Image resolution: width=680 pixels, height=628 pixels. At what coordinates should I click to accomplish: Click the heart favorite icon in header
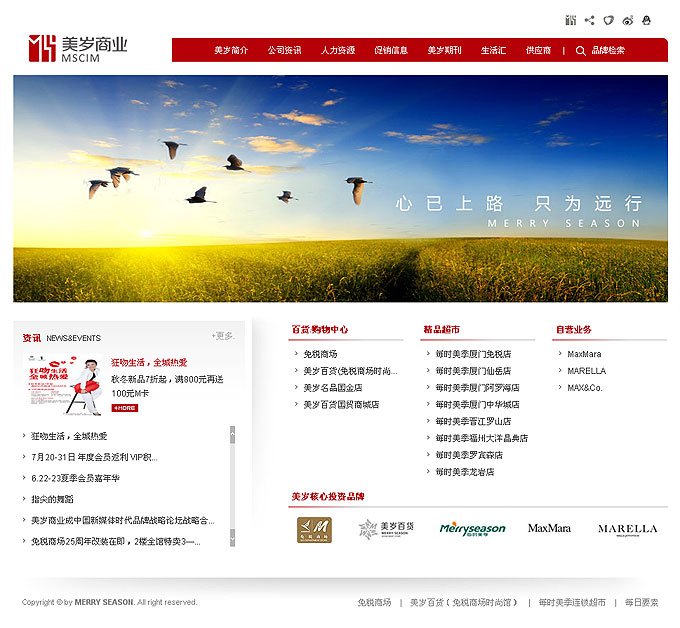[x=608, y=20]
